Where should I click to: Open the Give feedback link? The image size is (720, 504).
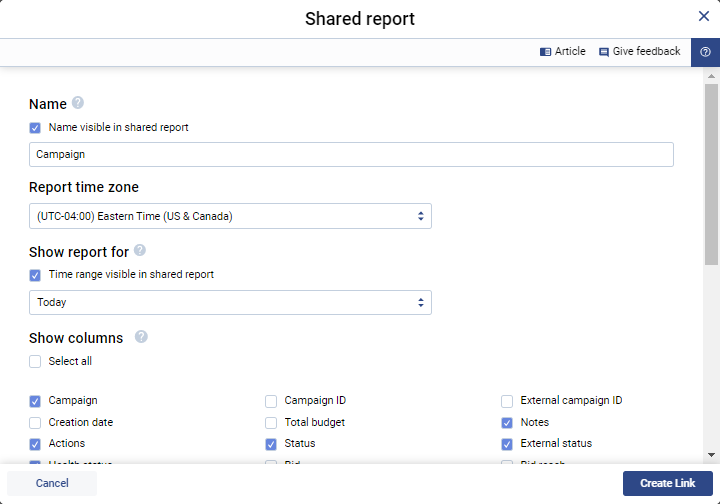pyautogui.click(x=646, y=52)
